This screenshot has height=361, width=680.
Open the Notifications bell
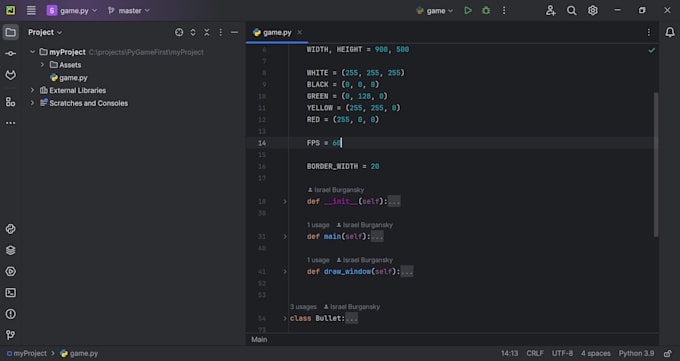[x=670, y=32]
